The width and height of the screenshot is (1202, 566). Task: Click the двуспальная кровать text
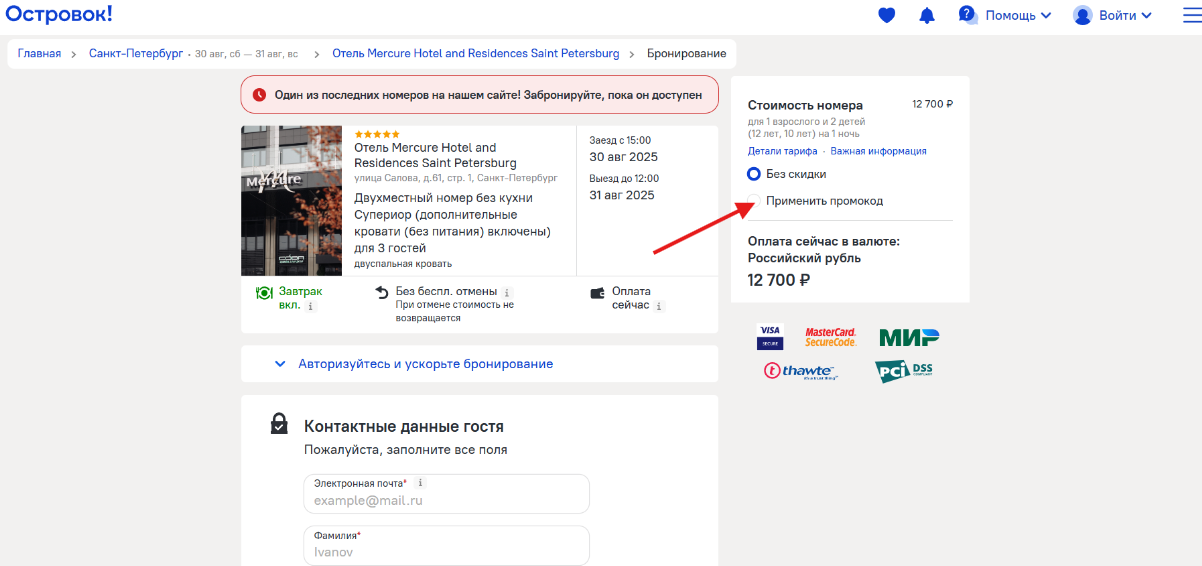(403, 264)
